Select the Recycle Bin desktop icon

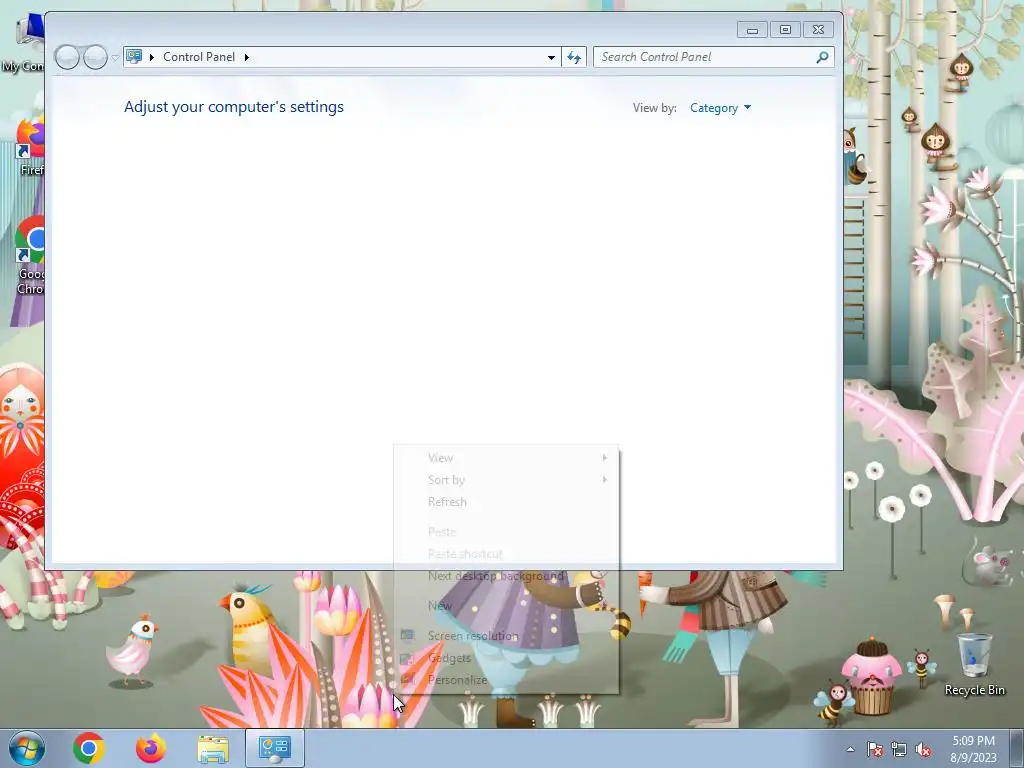[974, 664]
